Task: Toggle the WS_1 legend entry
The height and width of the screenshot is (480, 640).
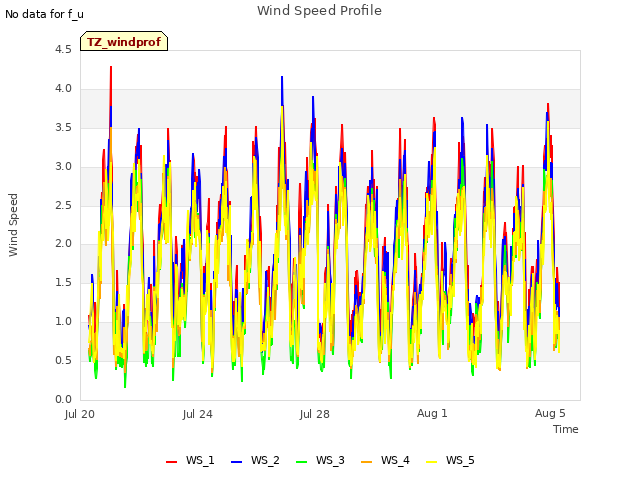Action: coord(190,460)
